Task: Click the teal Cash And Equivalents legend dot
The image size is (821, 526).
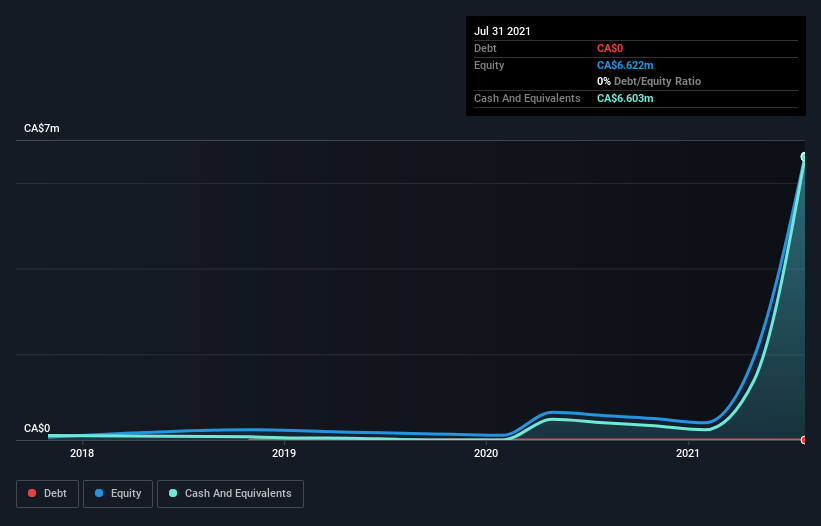Action: pyautogui.click(x=173, y=493)
